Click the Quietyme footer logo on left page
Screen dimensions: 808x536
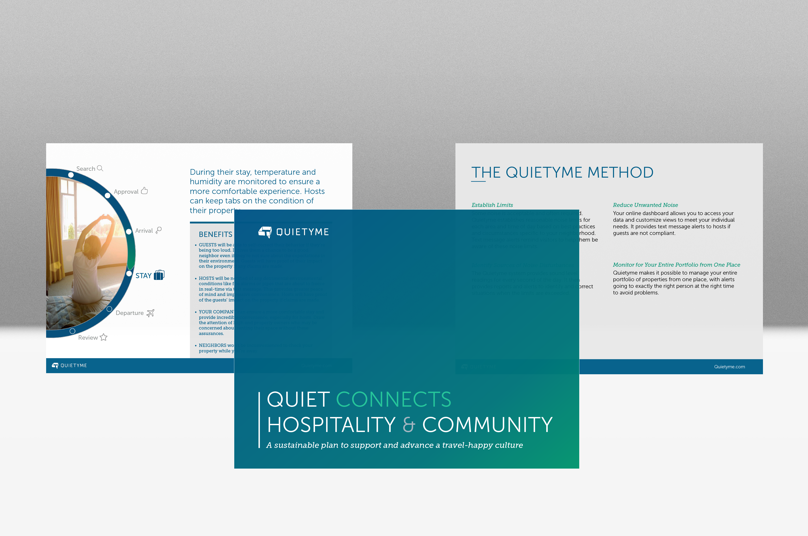coord(70,365)
